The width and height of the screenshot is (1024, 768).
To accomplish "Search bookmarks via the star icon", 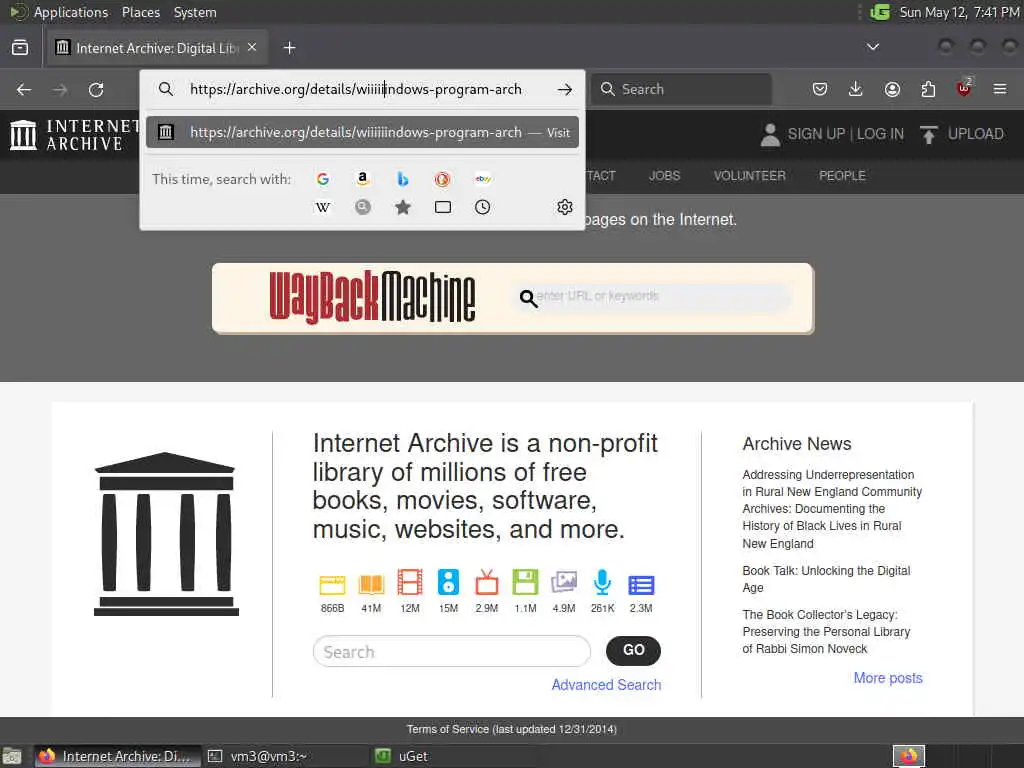I will pyautogui.click(x=403, y=208).
